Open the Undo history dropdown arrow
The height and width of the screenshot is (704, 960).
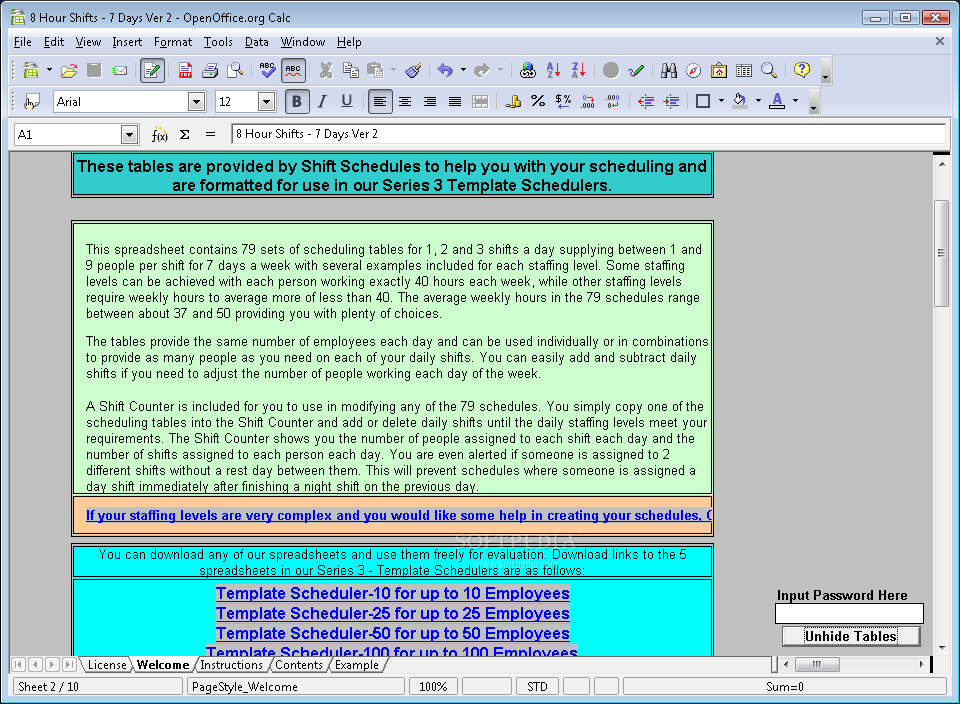[463, 70]
